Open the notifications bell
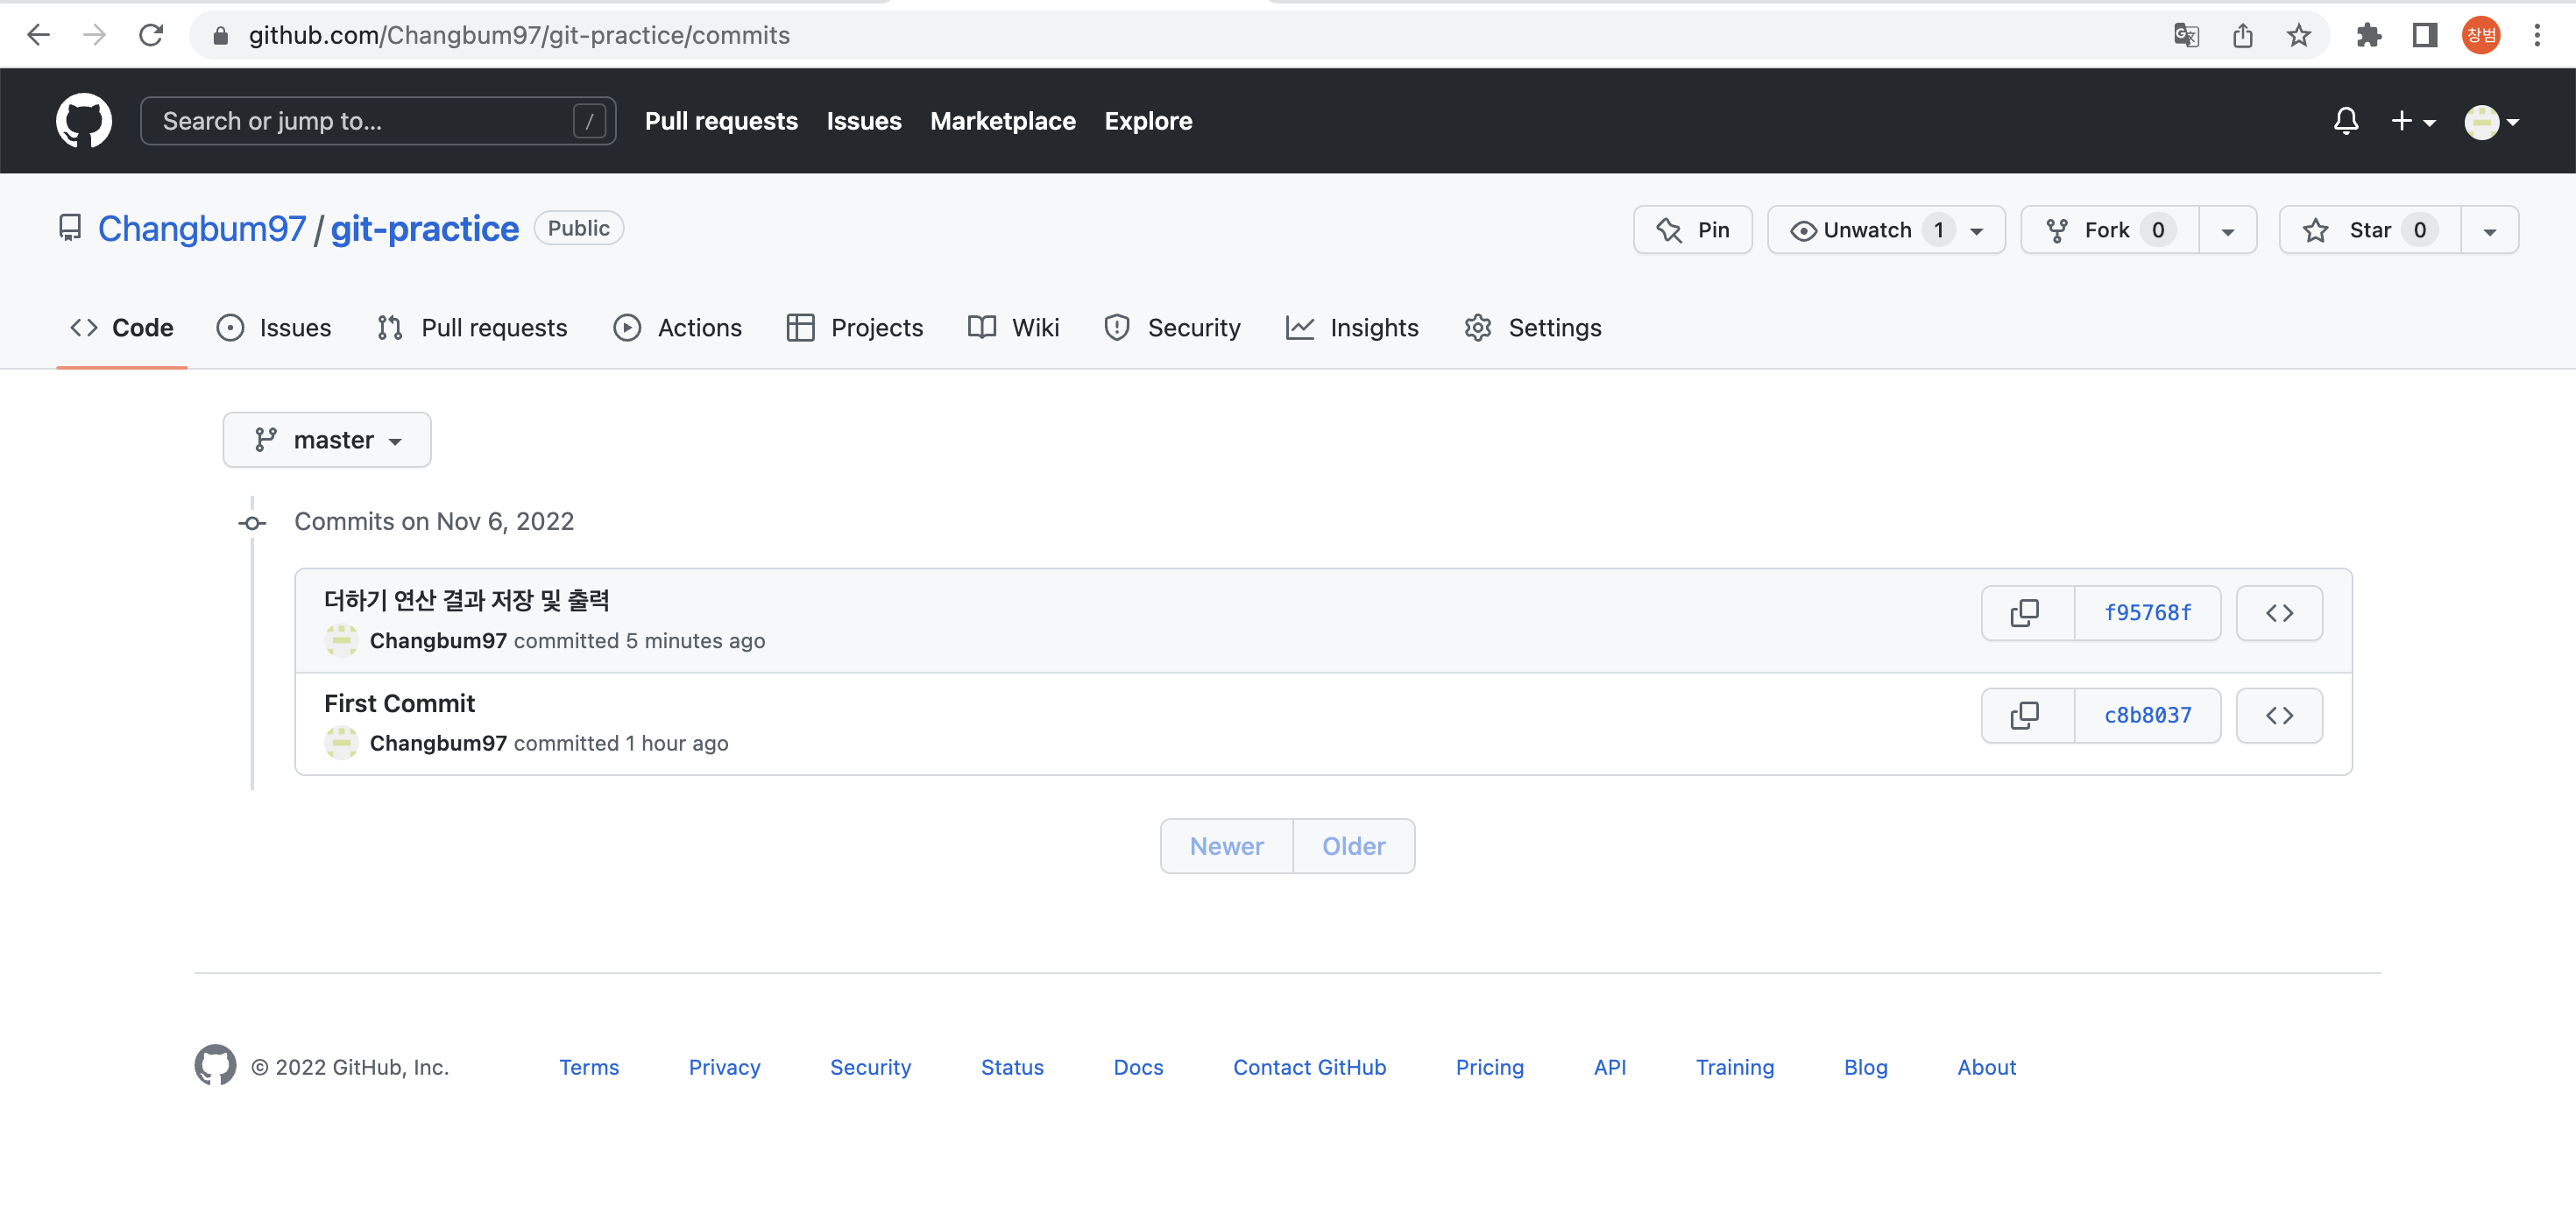This screenshot has width=2576, height=1207. coord(2345,121)
